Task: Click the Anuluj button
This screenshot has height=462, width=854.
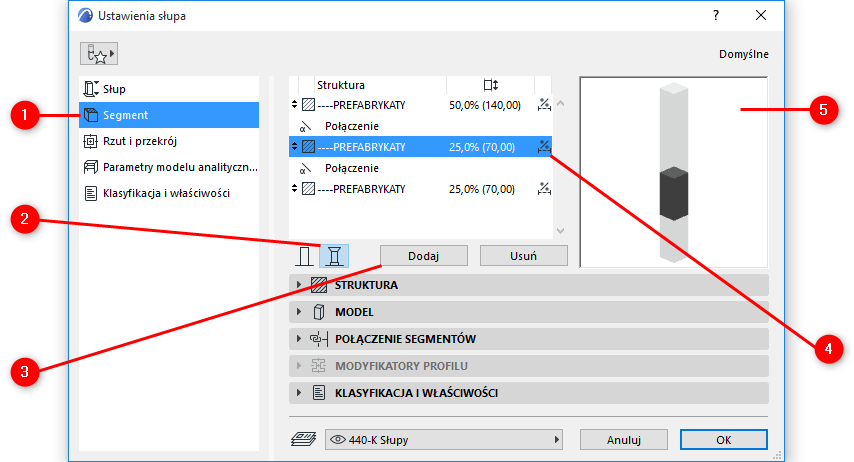Action: point(624,440)
